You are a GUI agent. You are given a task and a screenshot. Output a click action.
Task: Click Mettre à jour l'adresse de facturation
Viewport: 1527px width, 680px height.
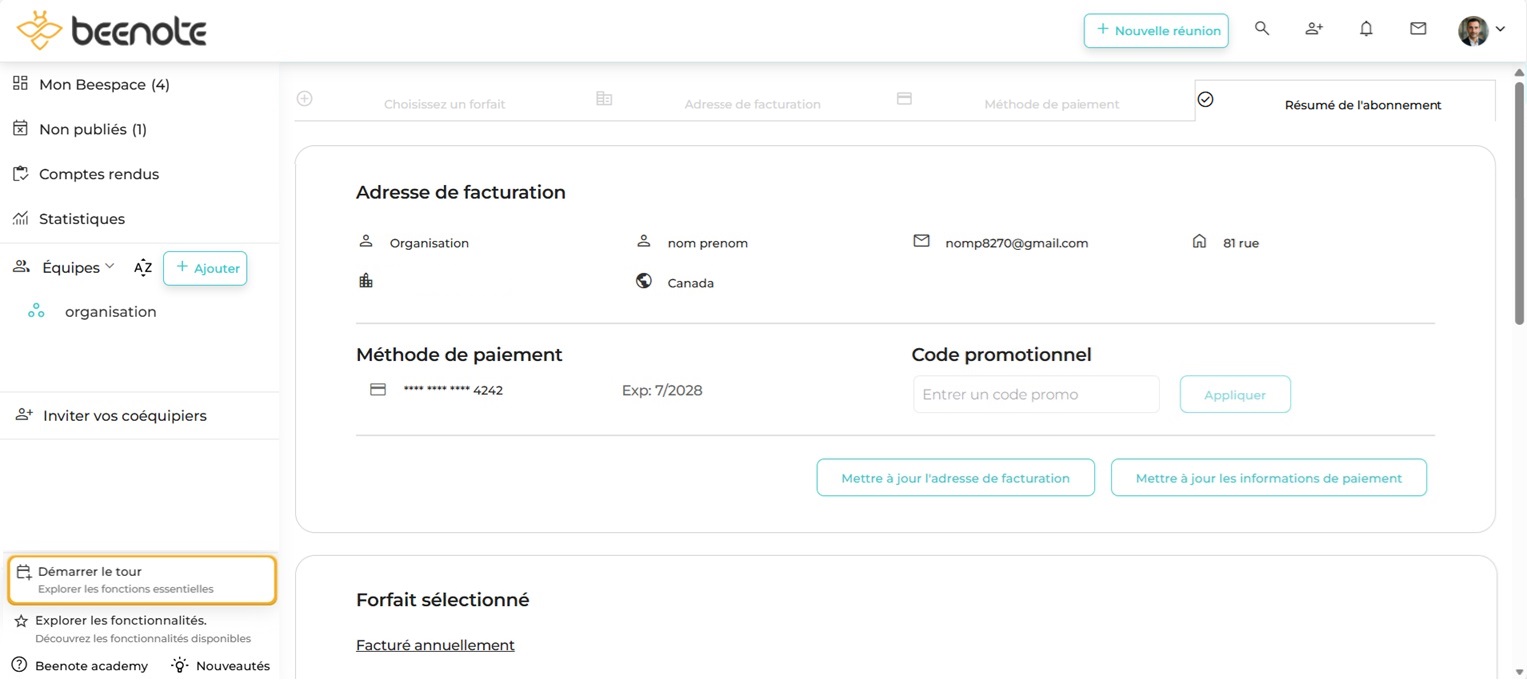pos(955,478)
